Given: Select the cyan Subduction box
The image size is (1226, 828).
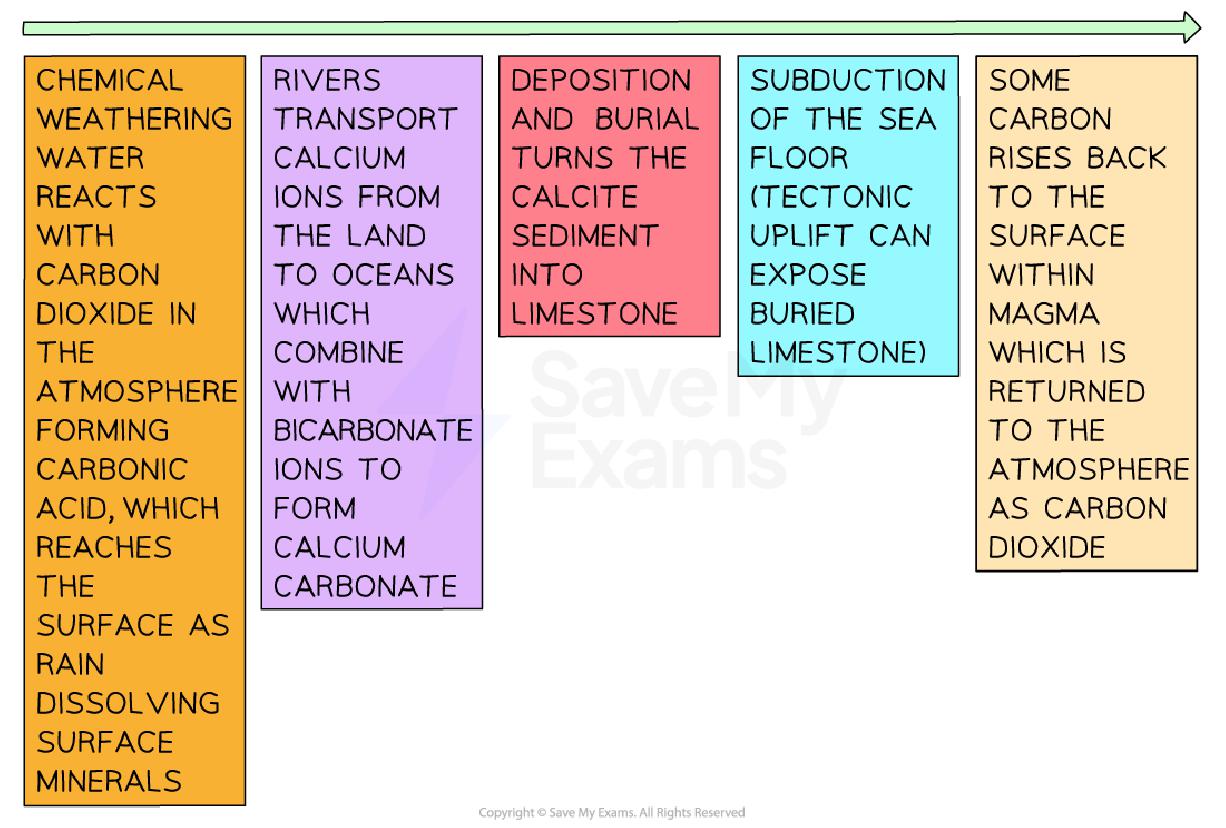Looking at the screenshot, I should pyautogui.click(x=848, y=216).
